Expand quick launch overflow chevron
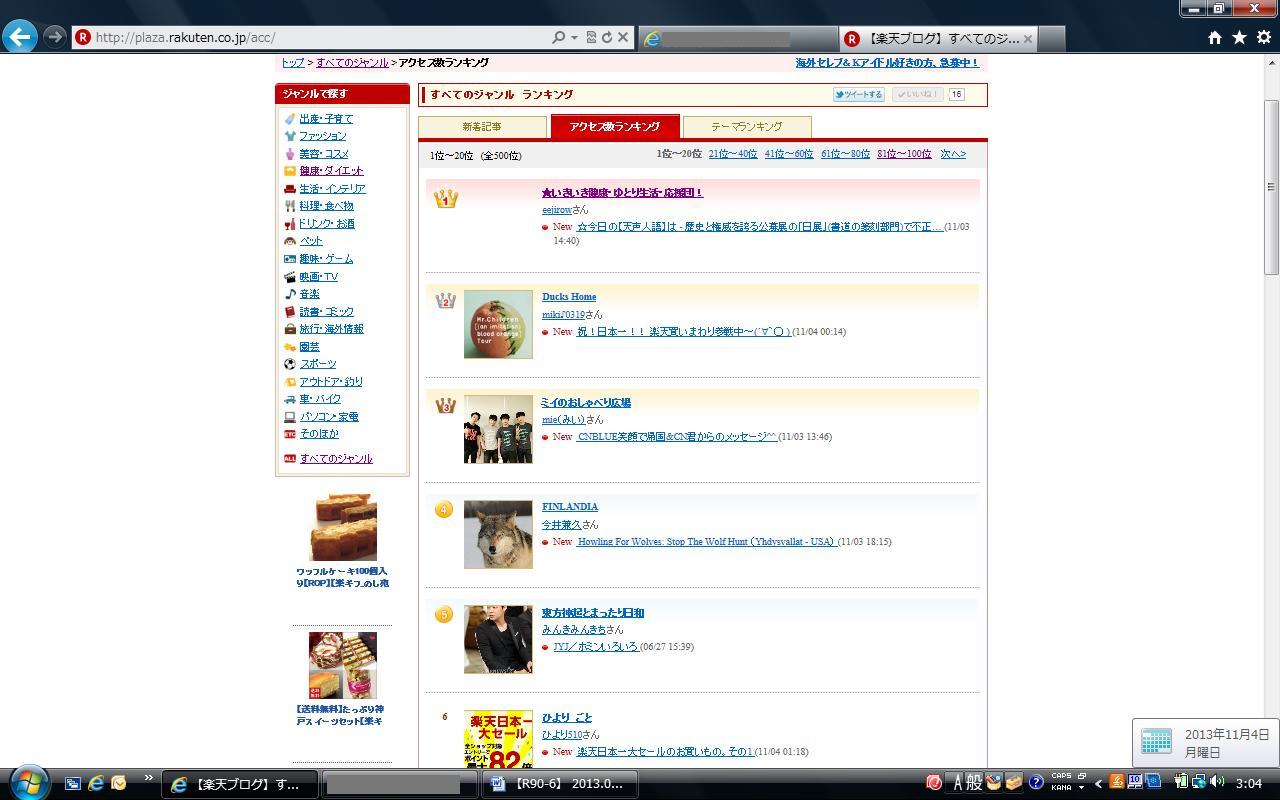The width and height of the screenshot is (1280, 800). 148,778
